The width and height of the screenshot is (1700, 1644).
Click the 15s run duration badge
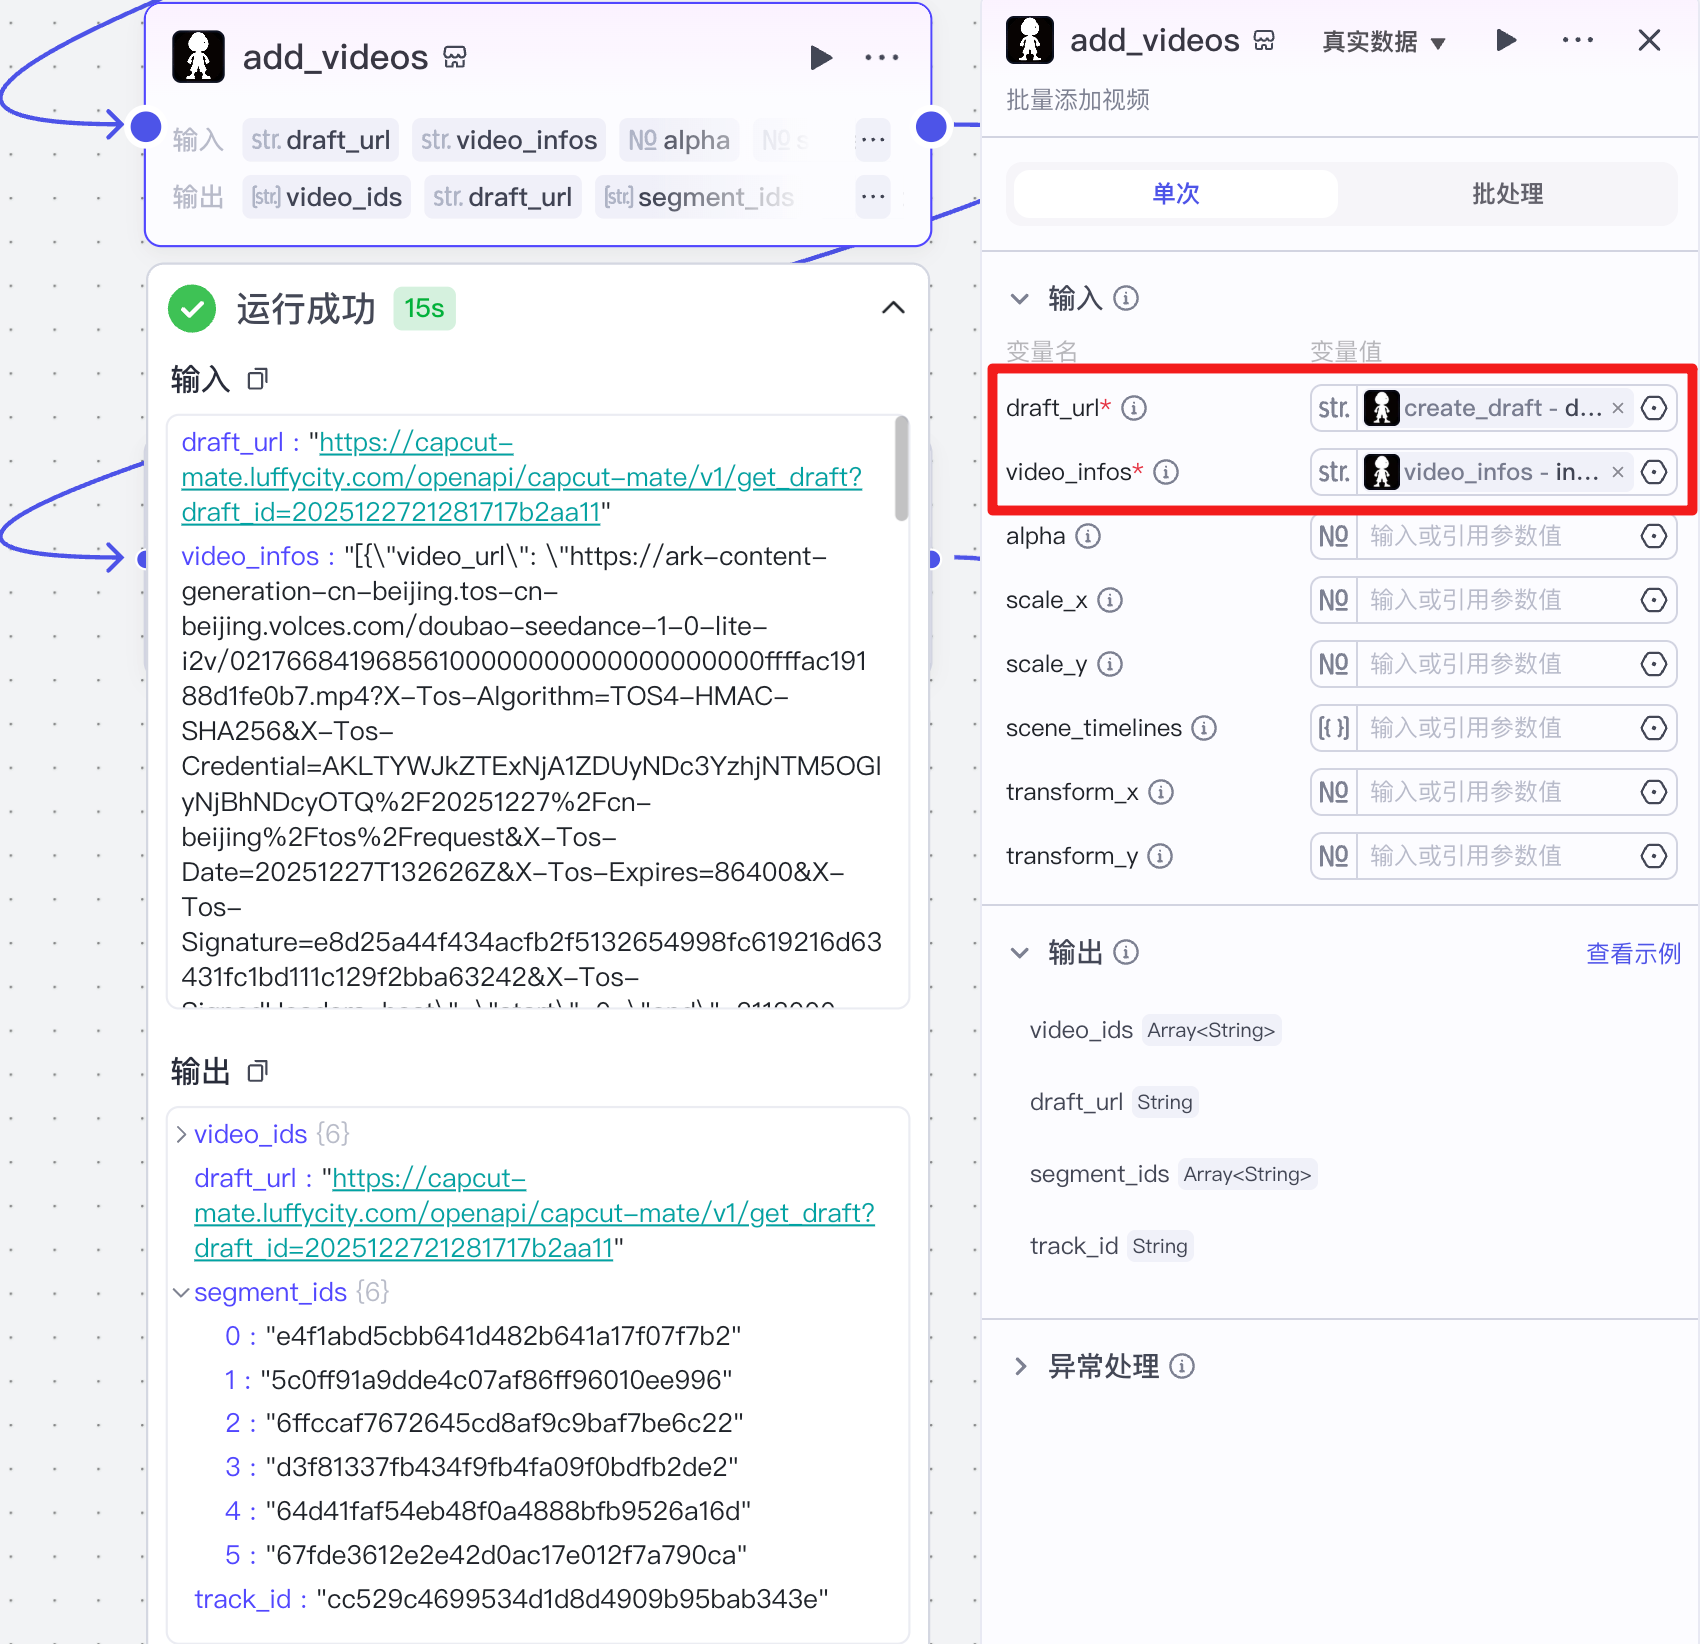pyautogui.click(x=424, y=308)
